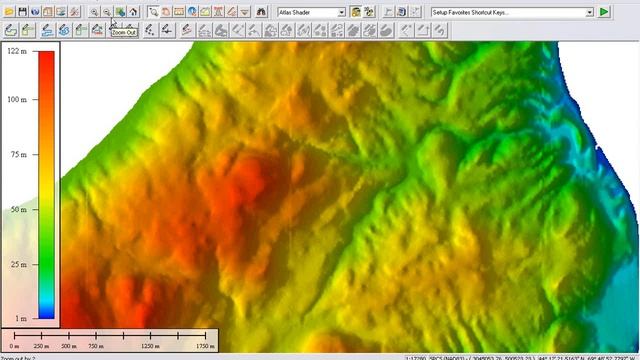Choose the create point features dots icon
Image resolution: width=640 pixels, height=360 pixels.
pyautogui.click(x=150, y=30)
